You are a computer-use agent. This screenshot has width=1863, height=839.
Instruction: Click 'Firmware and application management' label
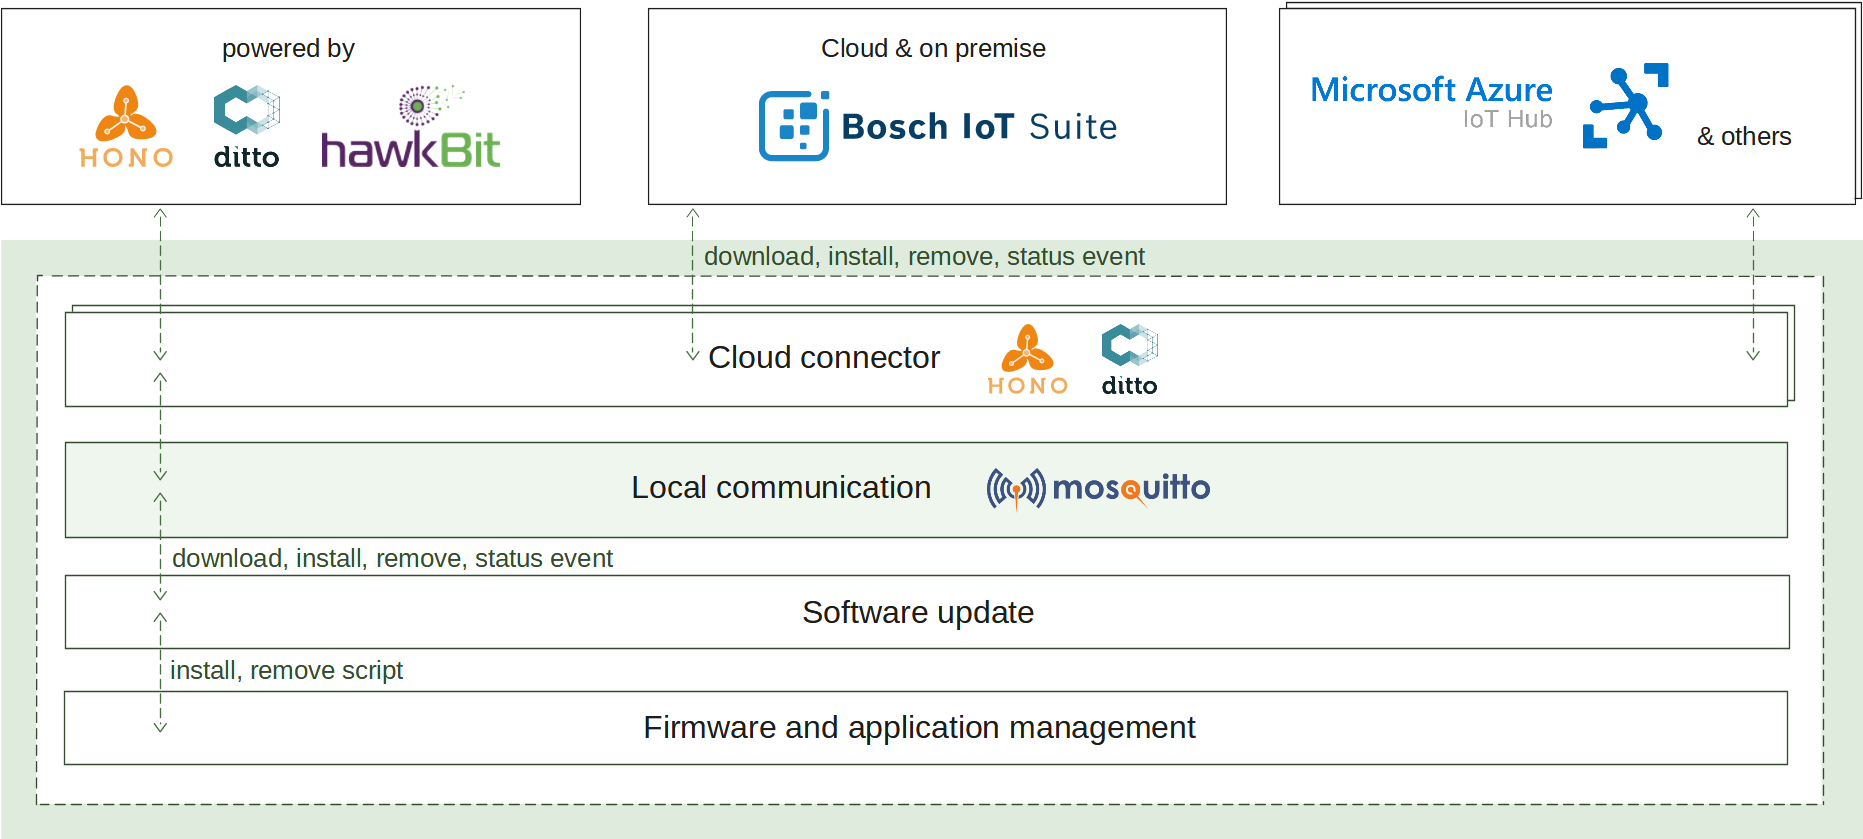(919, 727)
